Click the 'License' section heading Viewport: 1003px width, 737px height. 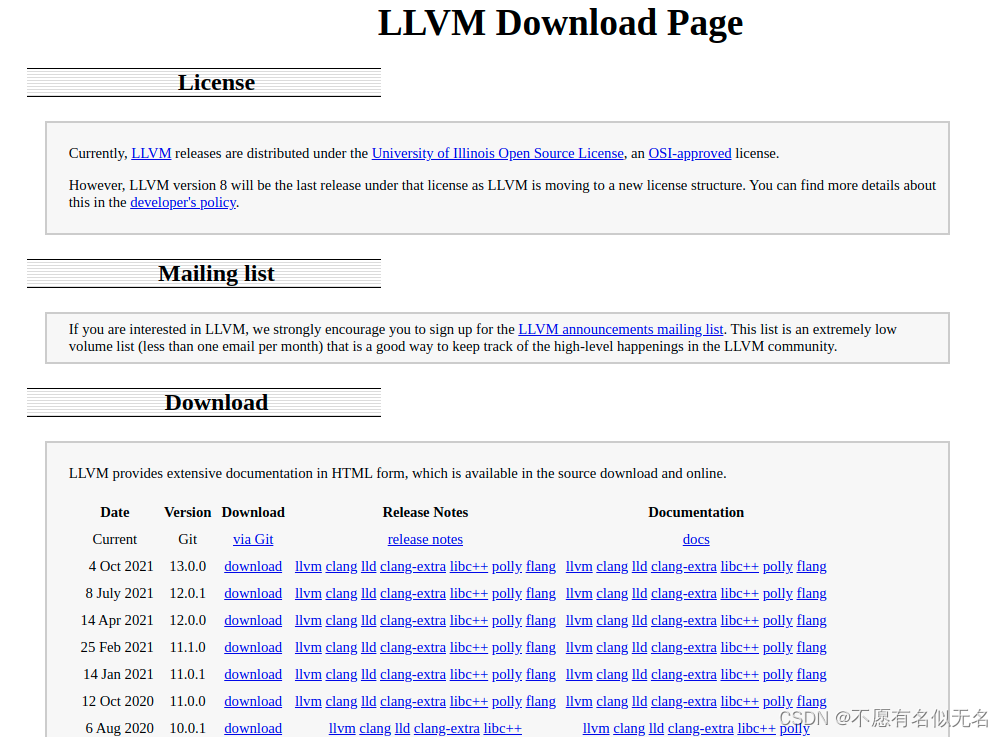[216, 83]
